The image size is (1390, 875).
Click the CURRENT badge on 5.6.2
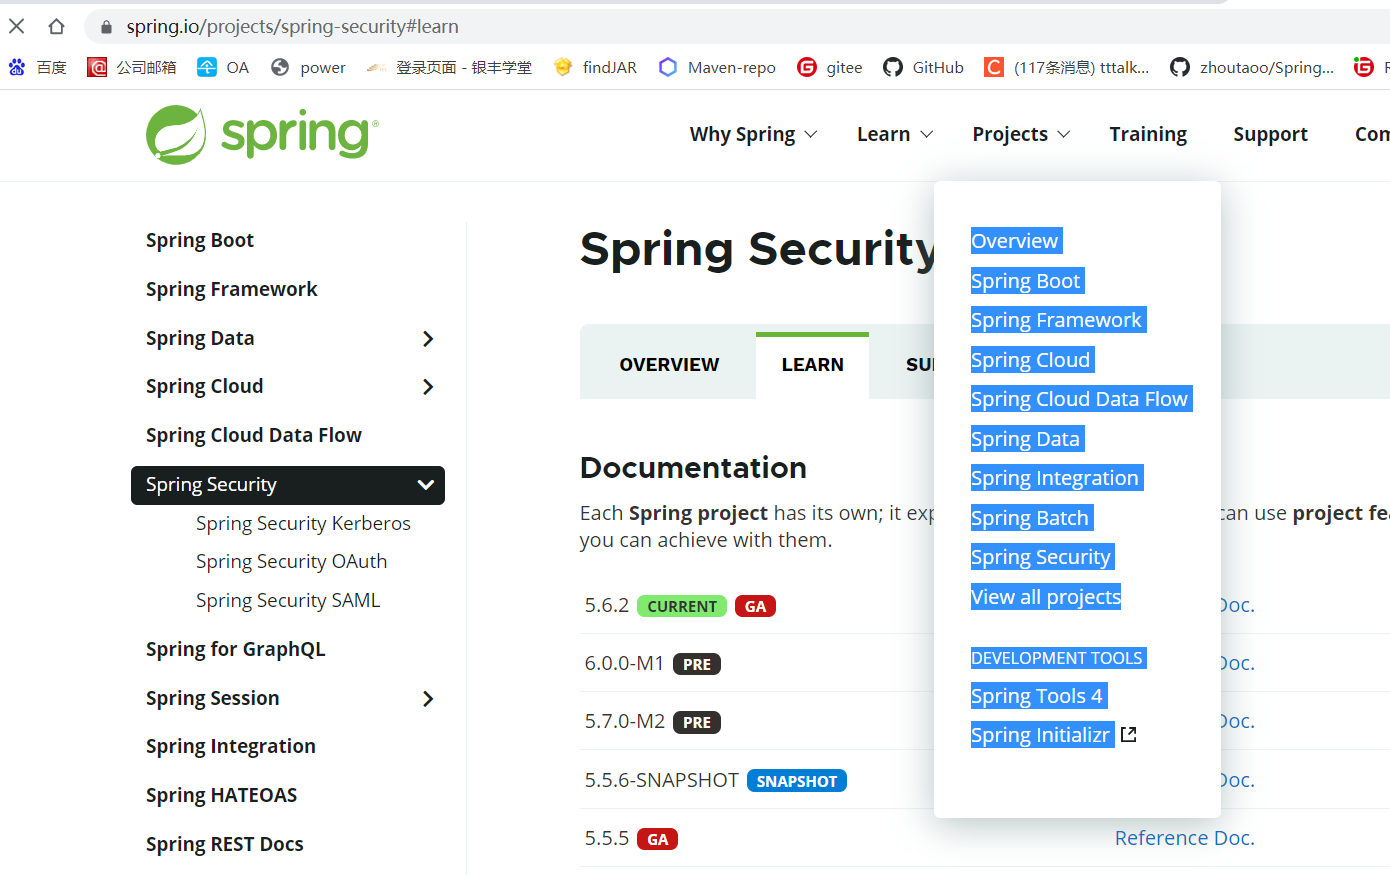tap(682, 606)
